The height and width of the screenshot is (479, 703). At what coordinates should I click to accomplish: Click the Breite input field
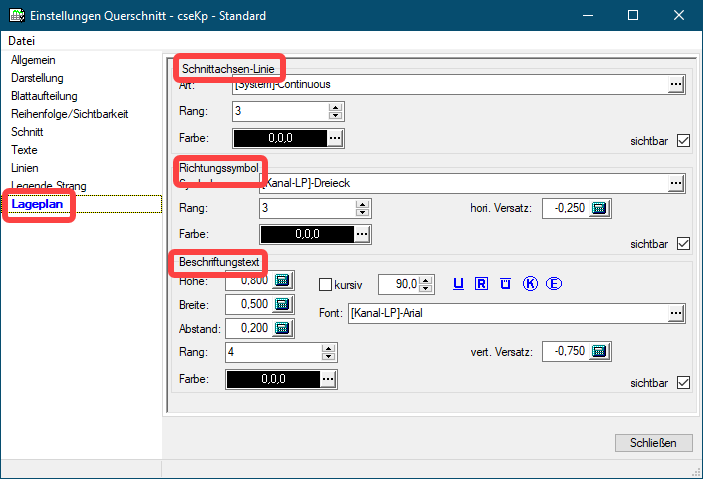point(249,304)
